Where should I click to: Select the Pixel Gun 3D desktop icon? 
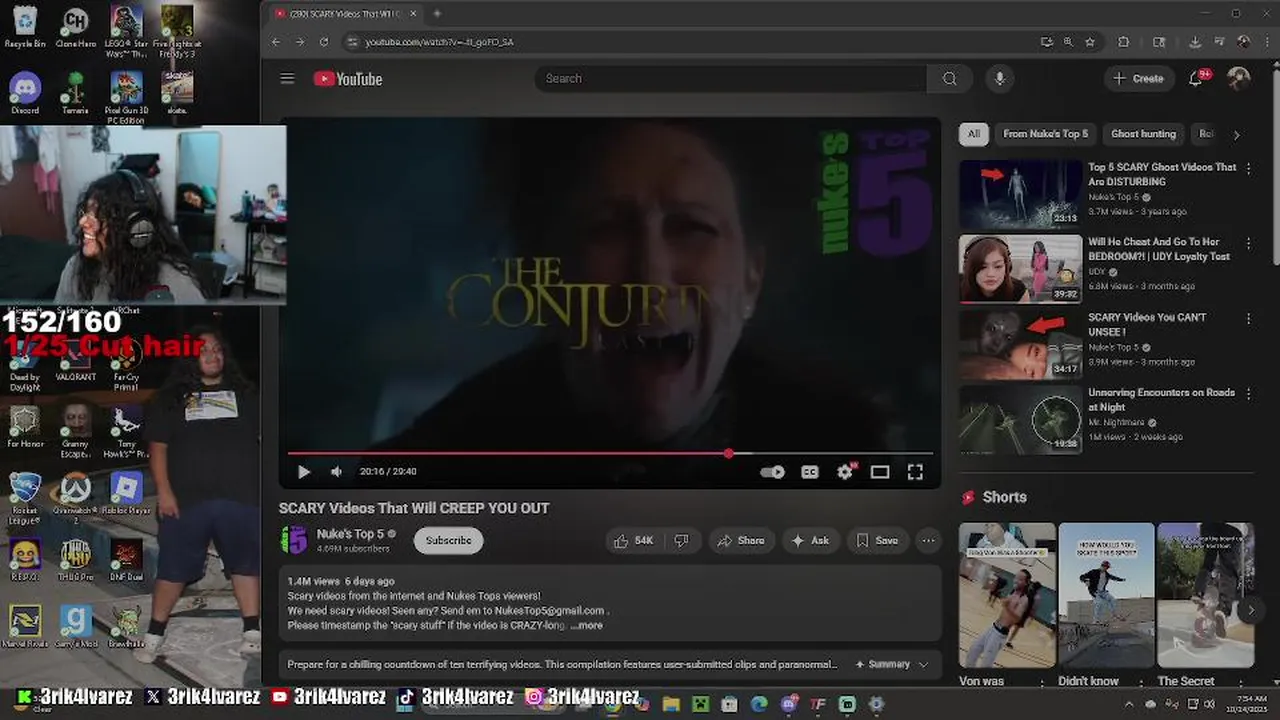(126, 96)
